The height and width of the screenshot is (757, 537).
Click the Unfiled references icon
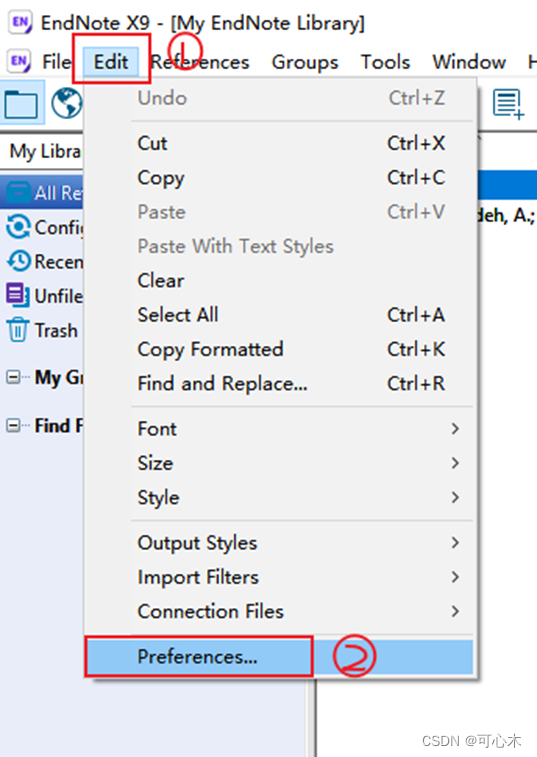(x=18, y=295)
